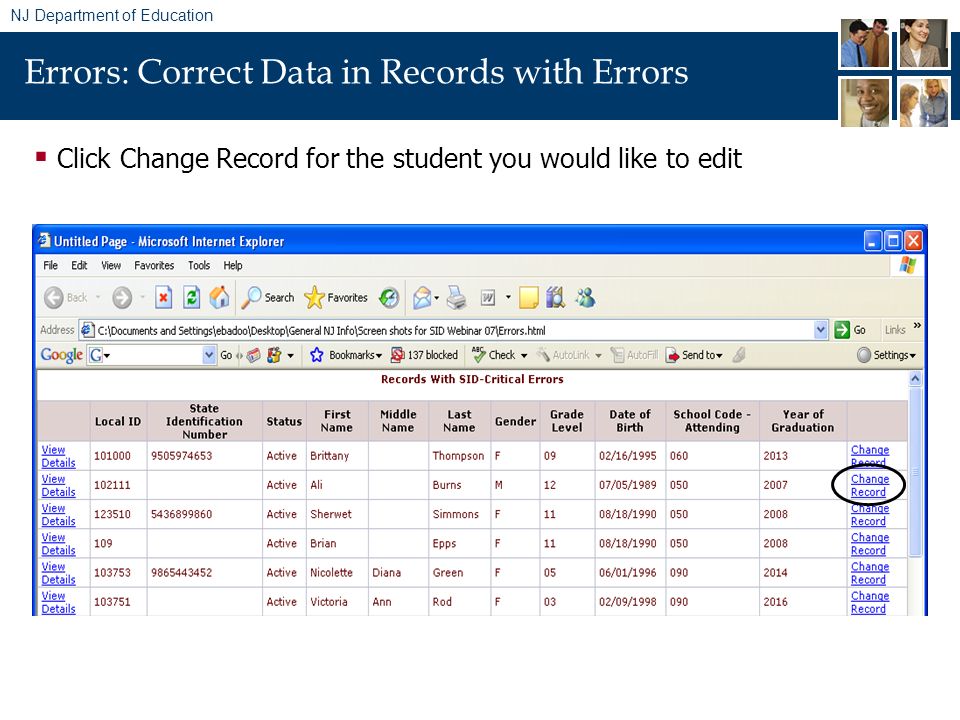Open Search from the toolbar
The height and width of the screenshot is (720, 960).
coord(268,298)
